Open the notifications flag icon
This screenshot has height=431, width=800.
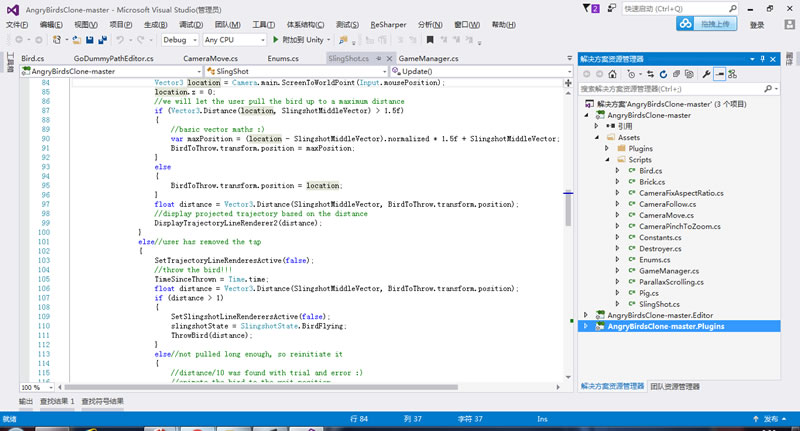click(591, 9)
